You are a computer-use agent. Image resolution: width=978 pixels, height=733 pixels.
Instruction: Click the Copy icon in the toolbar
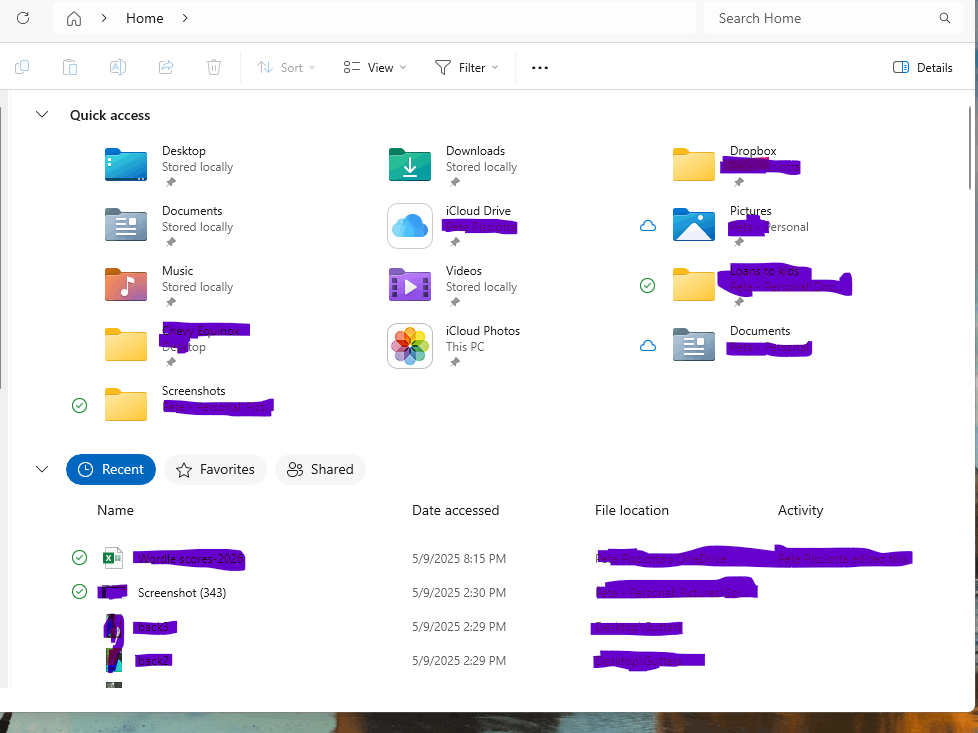pyautogui.click(x=22, y=67)
